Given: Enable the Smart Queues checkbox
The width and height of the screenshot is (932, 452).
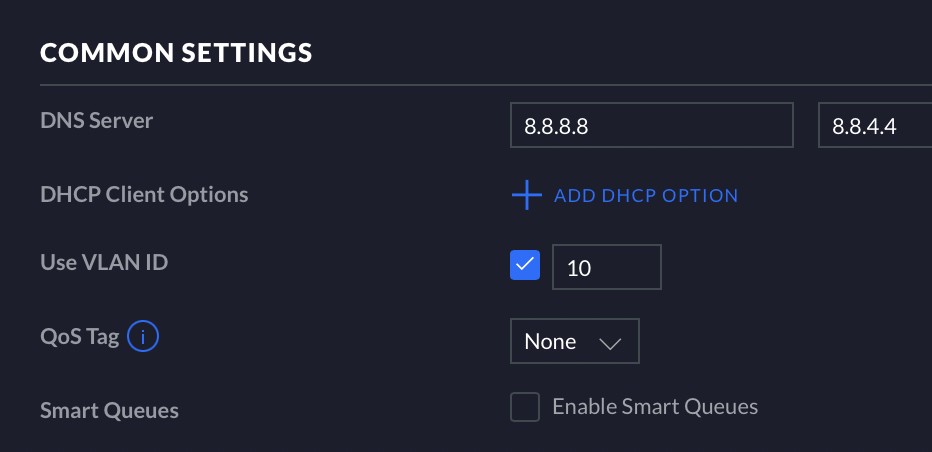Looking at the screenshot, I should click(x=525, y=407).
